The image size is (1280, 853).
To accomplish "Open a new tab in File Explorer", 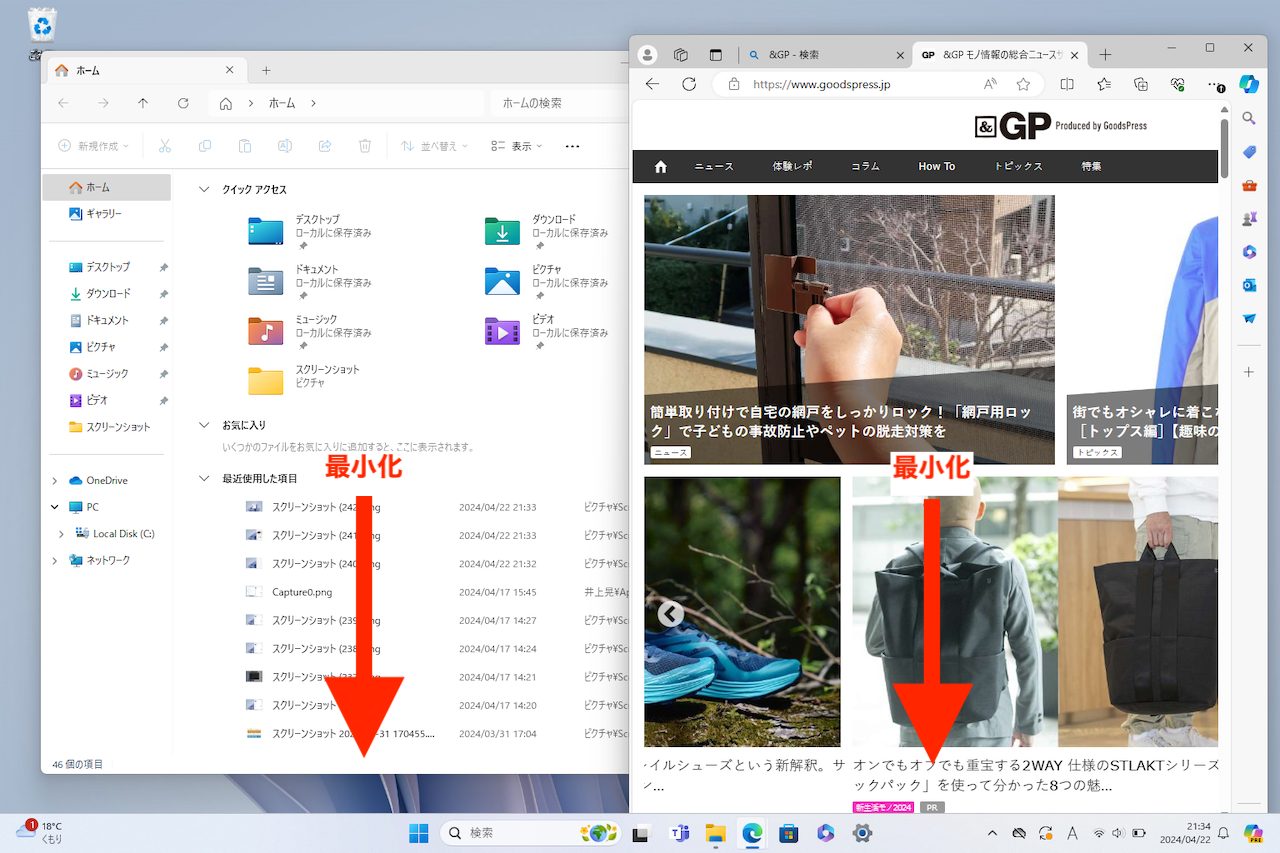I will click(x=266, y=70).
